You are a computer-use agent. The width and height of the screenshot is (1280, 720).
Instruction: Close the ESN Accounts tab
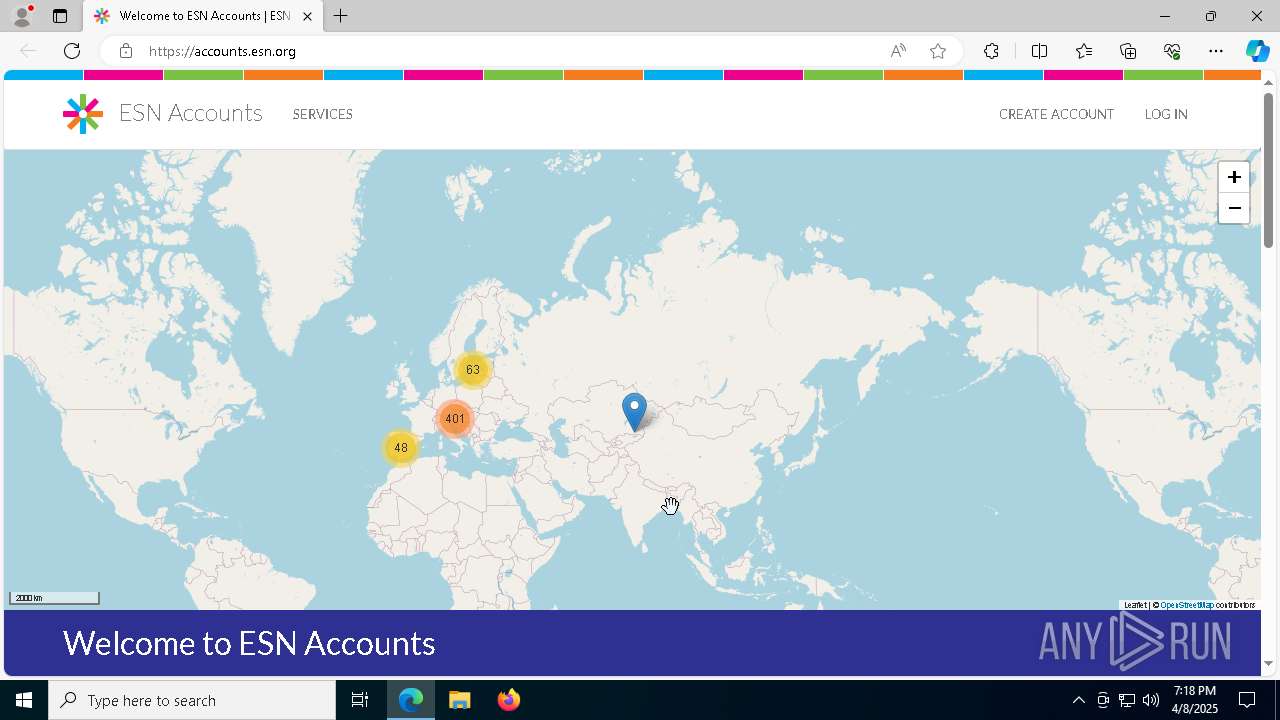pyautogui.click(x=307, y=16)
